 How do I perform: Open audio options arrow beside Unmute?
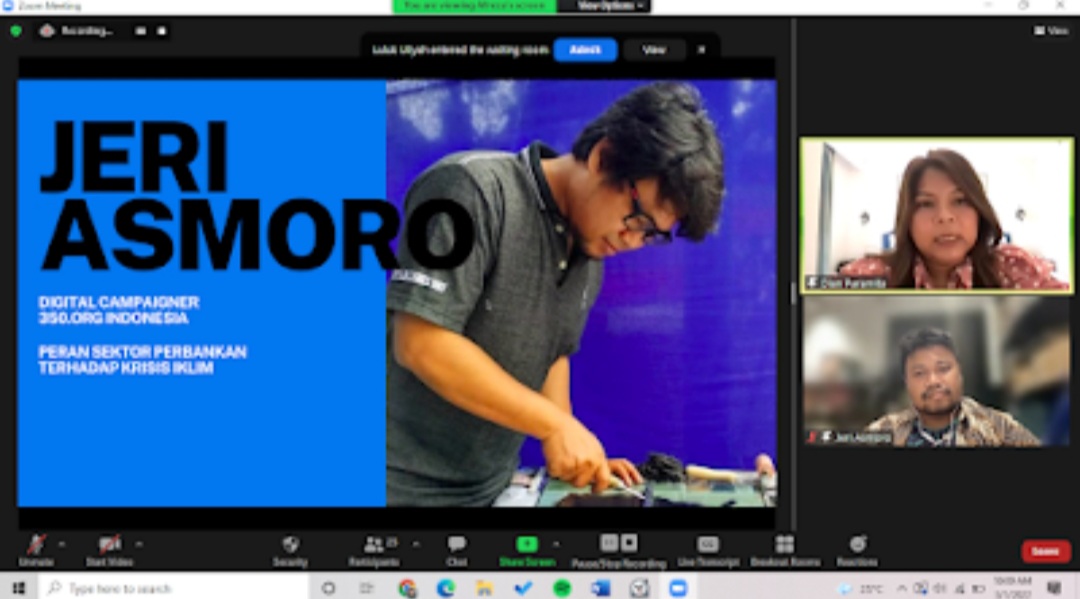click(62, 545)
